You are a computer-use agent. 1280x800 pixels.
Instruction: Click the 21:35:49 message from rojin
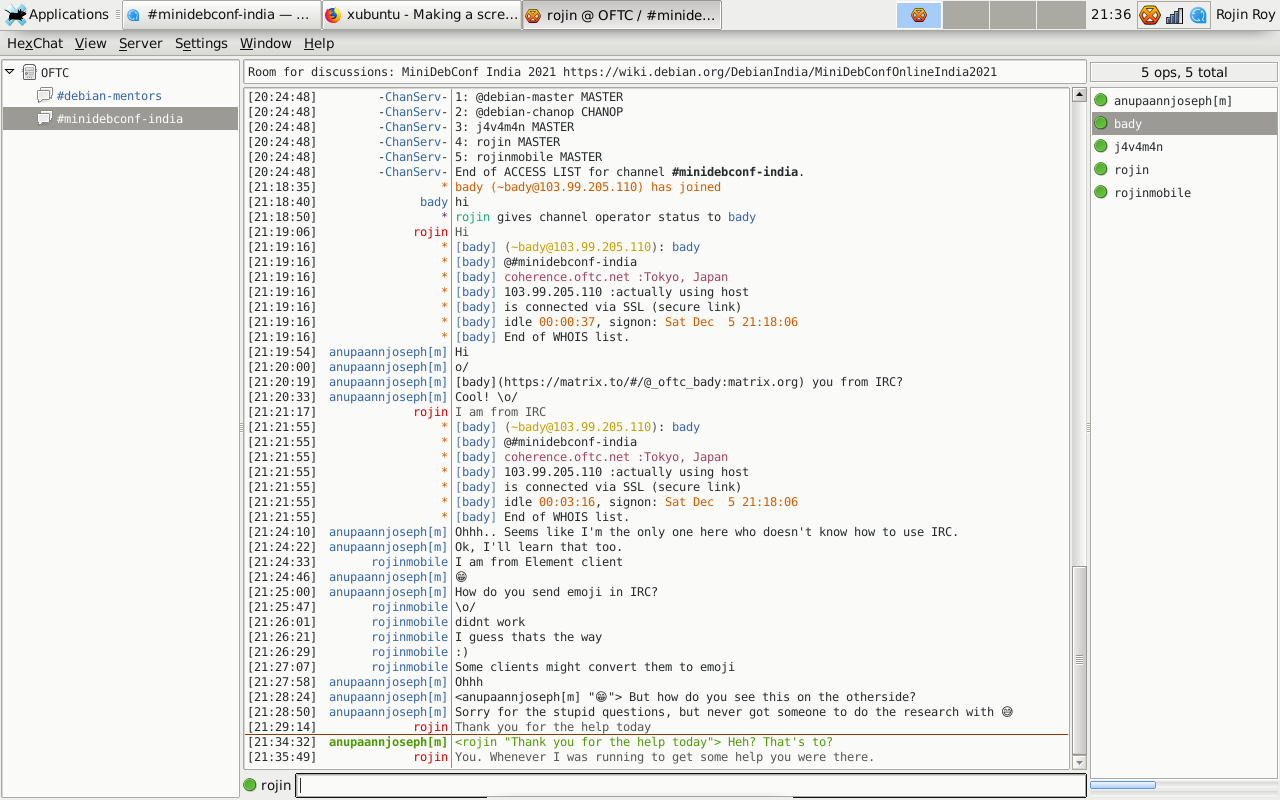point(665,757)
